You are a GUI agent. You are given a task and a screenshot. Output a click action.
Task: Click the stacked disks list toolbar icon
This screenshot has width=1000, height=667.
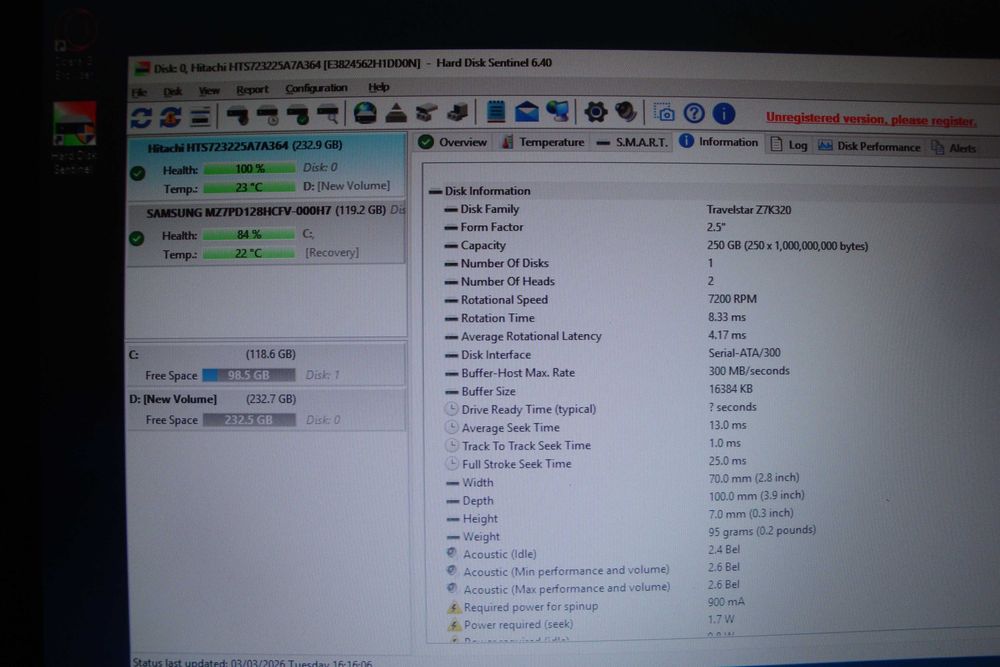(x=200, y=117)
